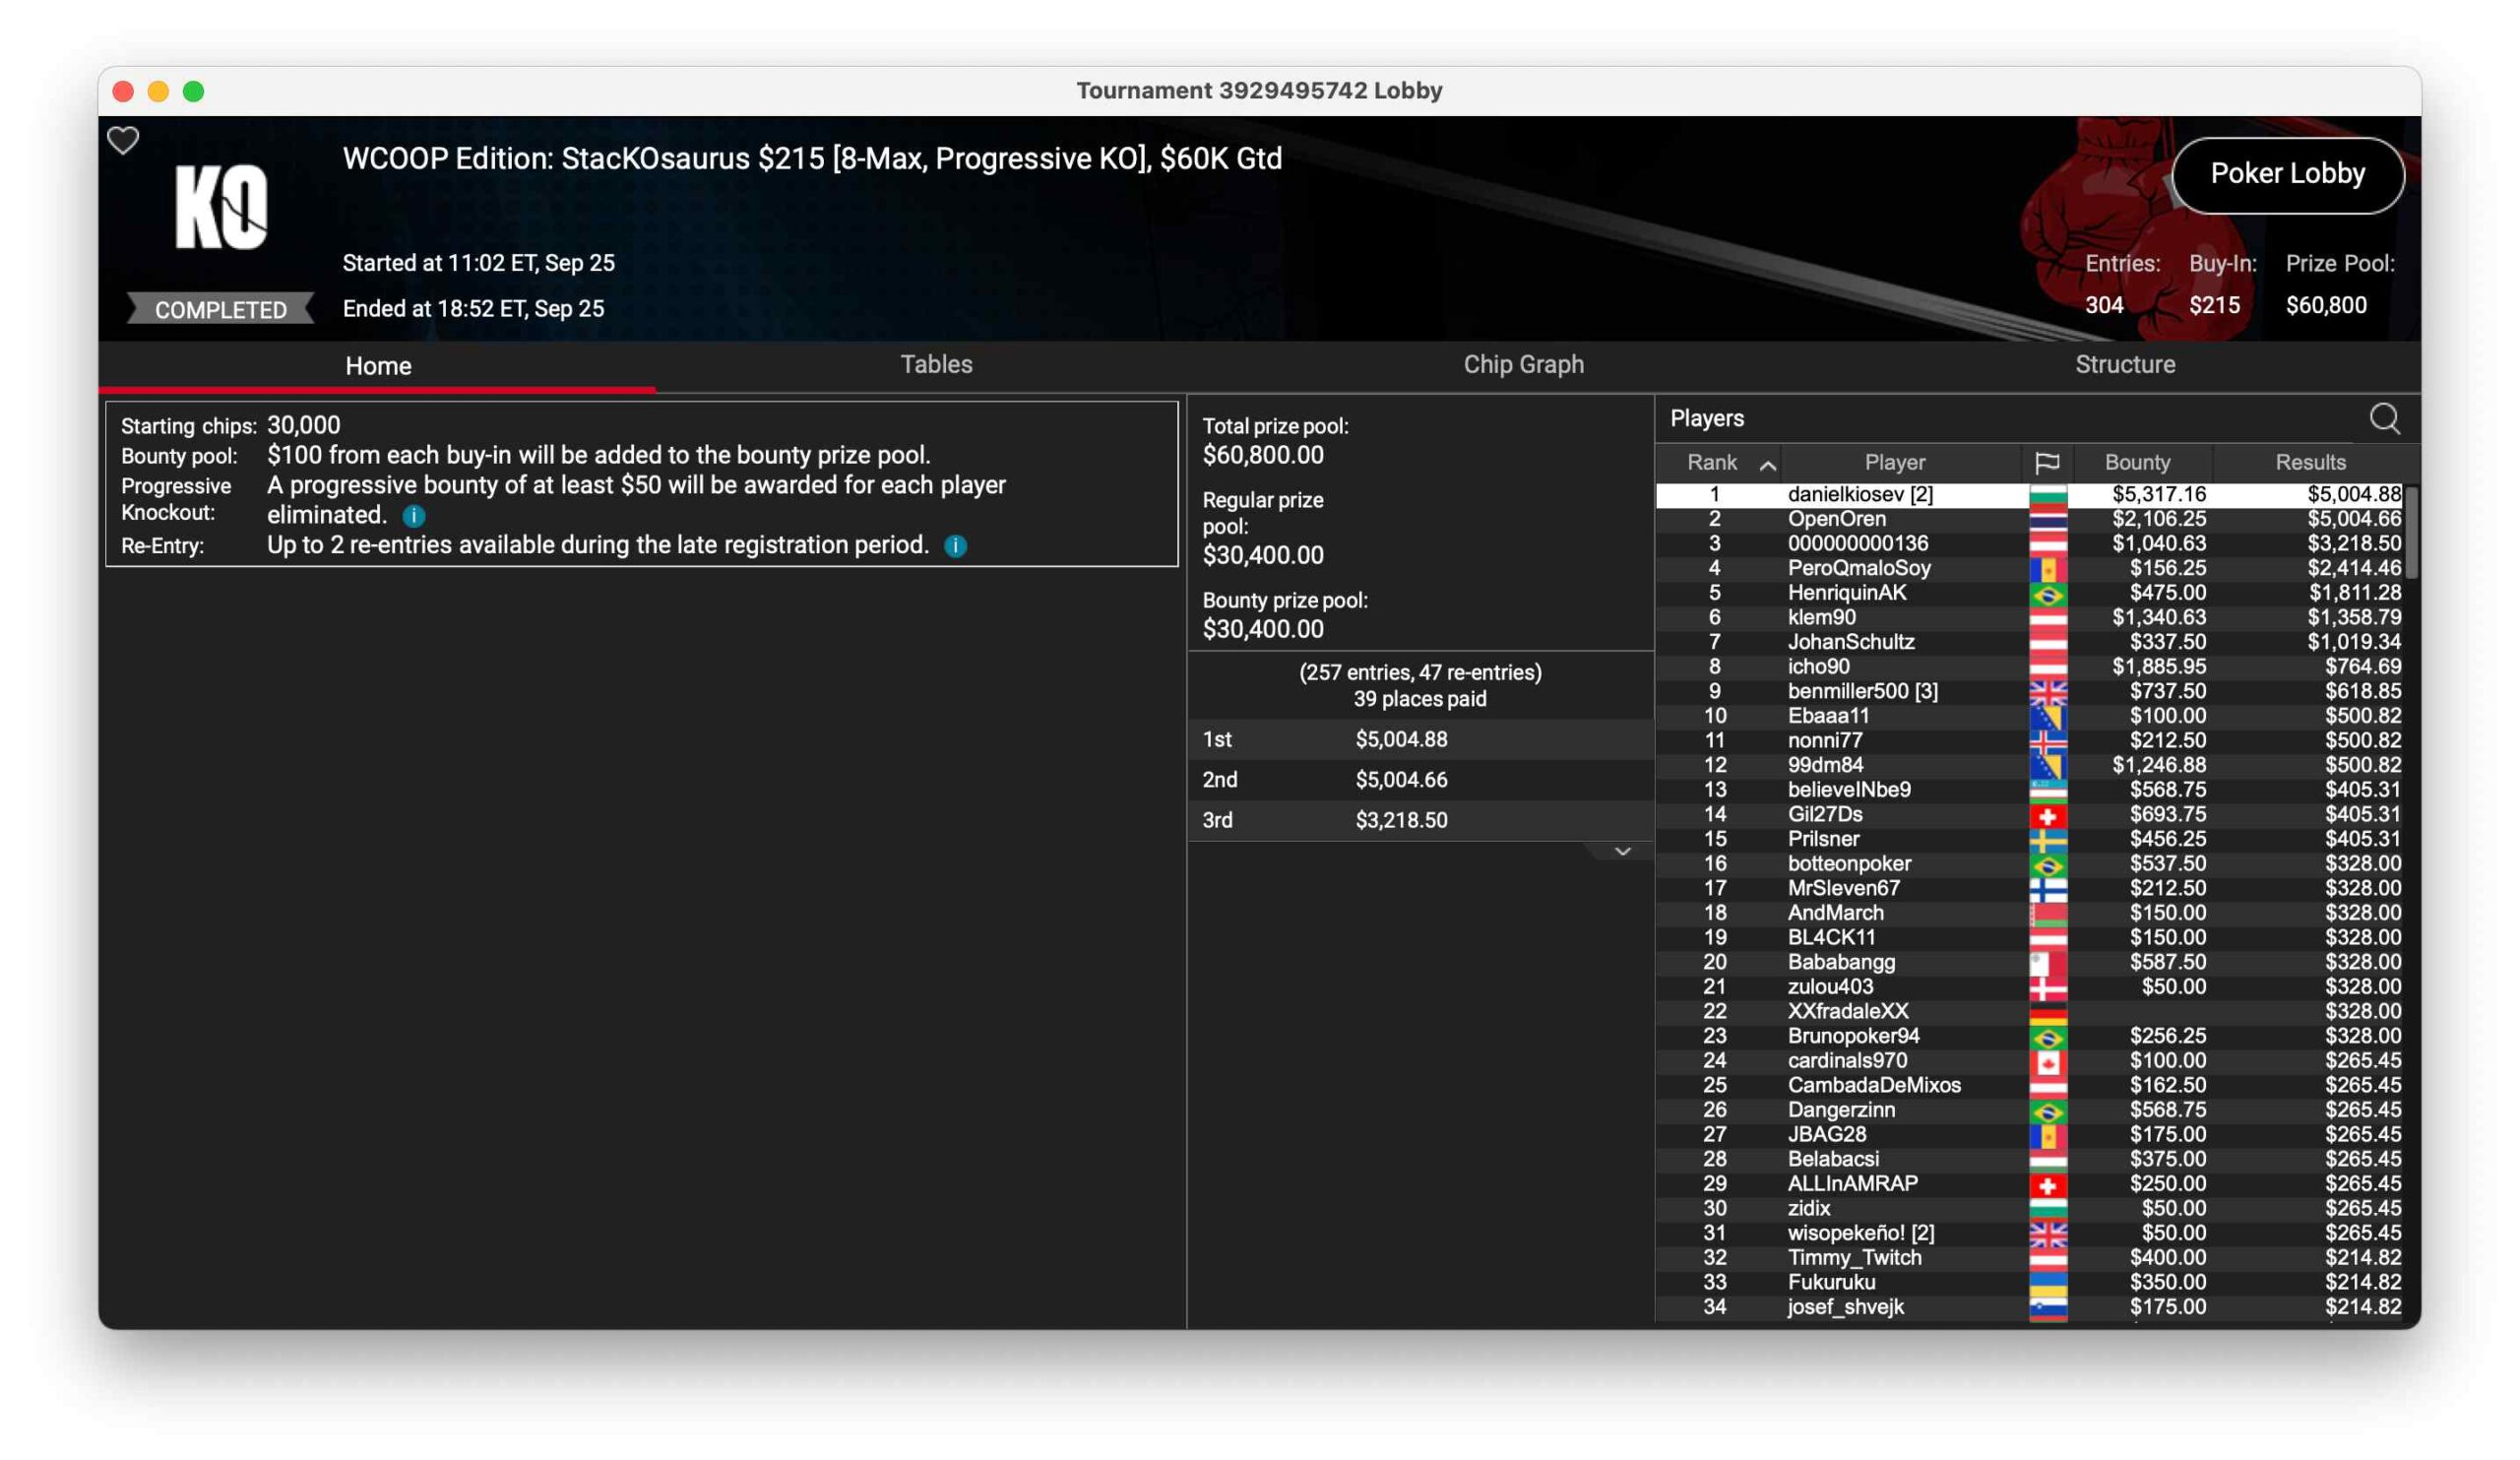This screenshot has height=1460, width=2520.
Task: Click the Player column header
Action: click(1894, 462)
